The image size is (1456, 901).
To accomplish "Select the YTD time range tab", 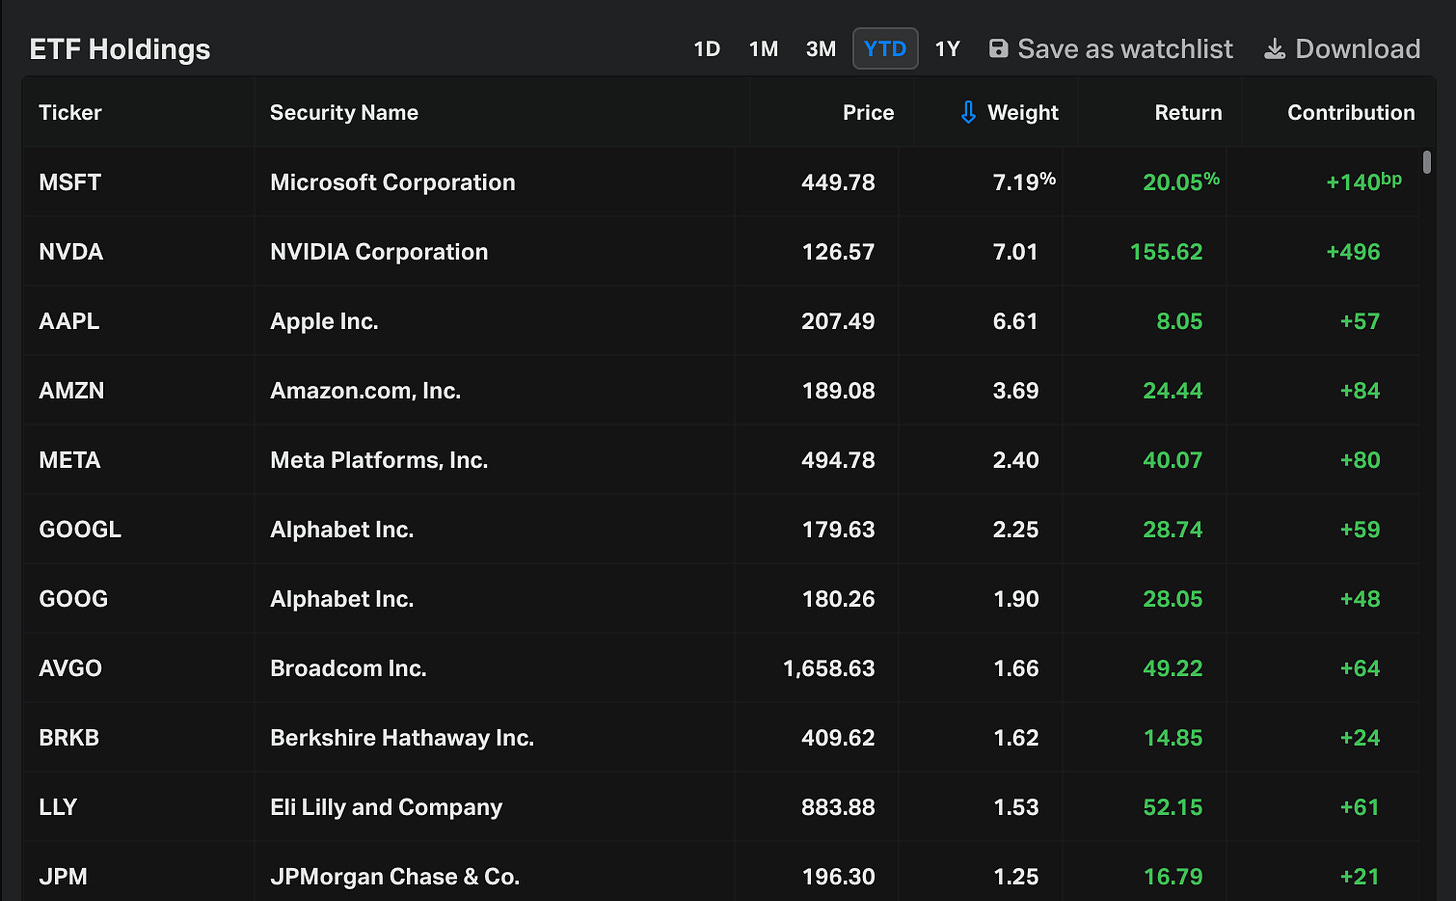I will pos(885,49).
